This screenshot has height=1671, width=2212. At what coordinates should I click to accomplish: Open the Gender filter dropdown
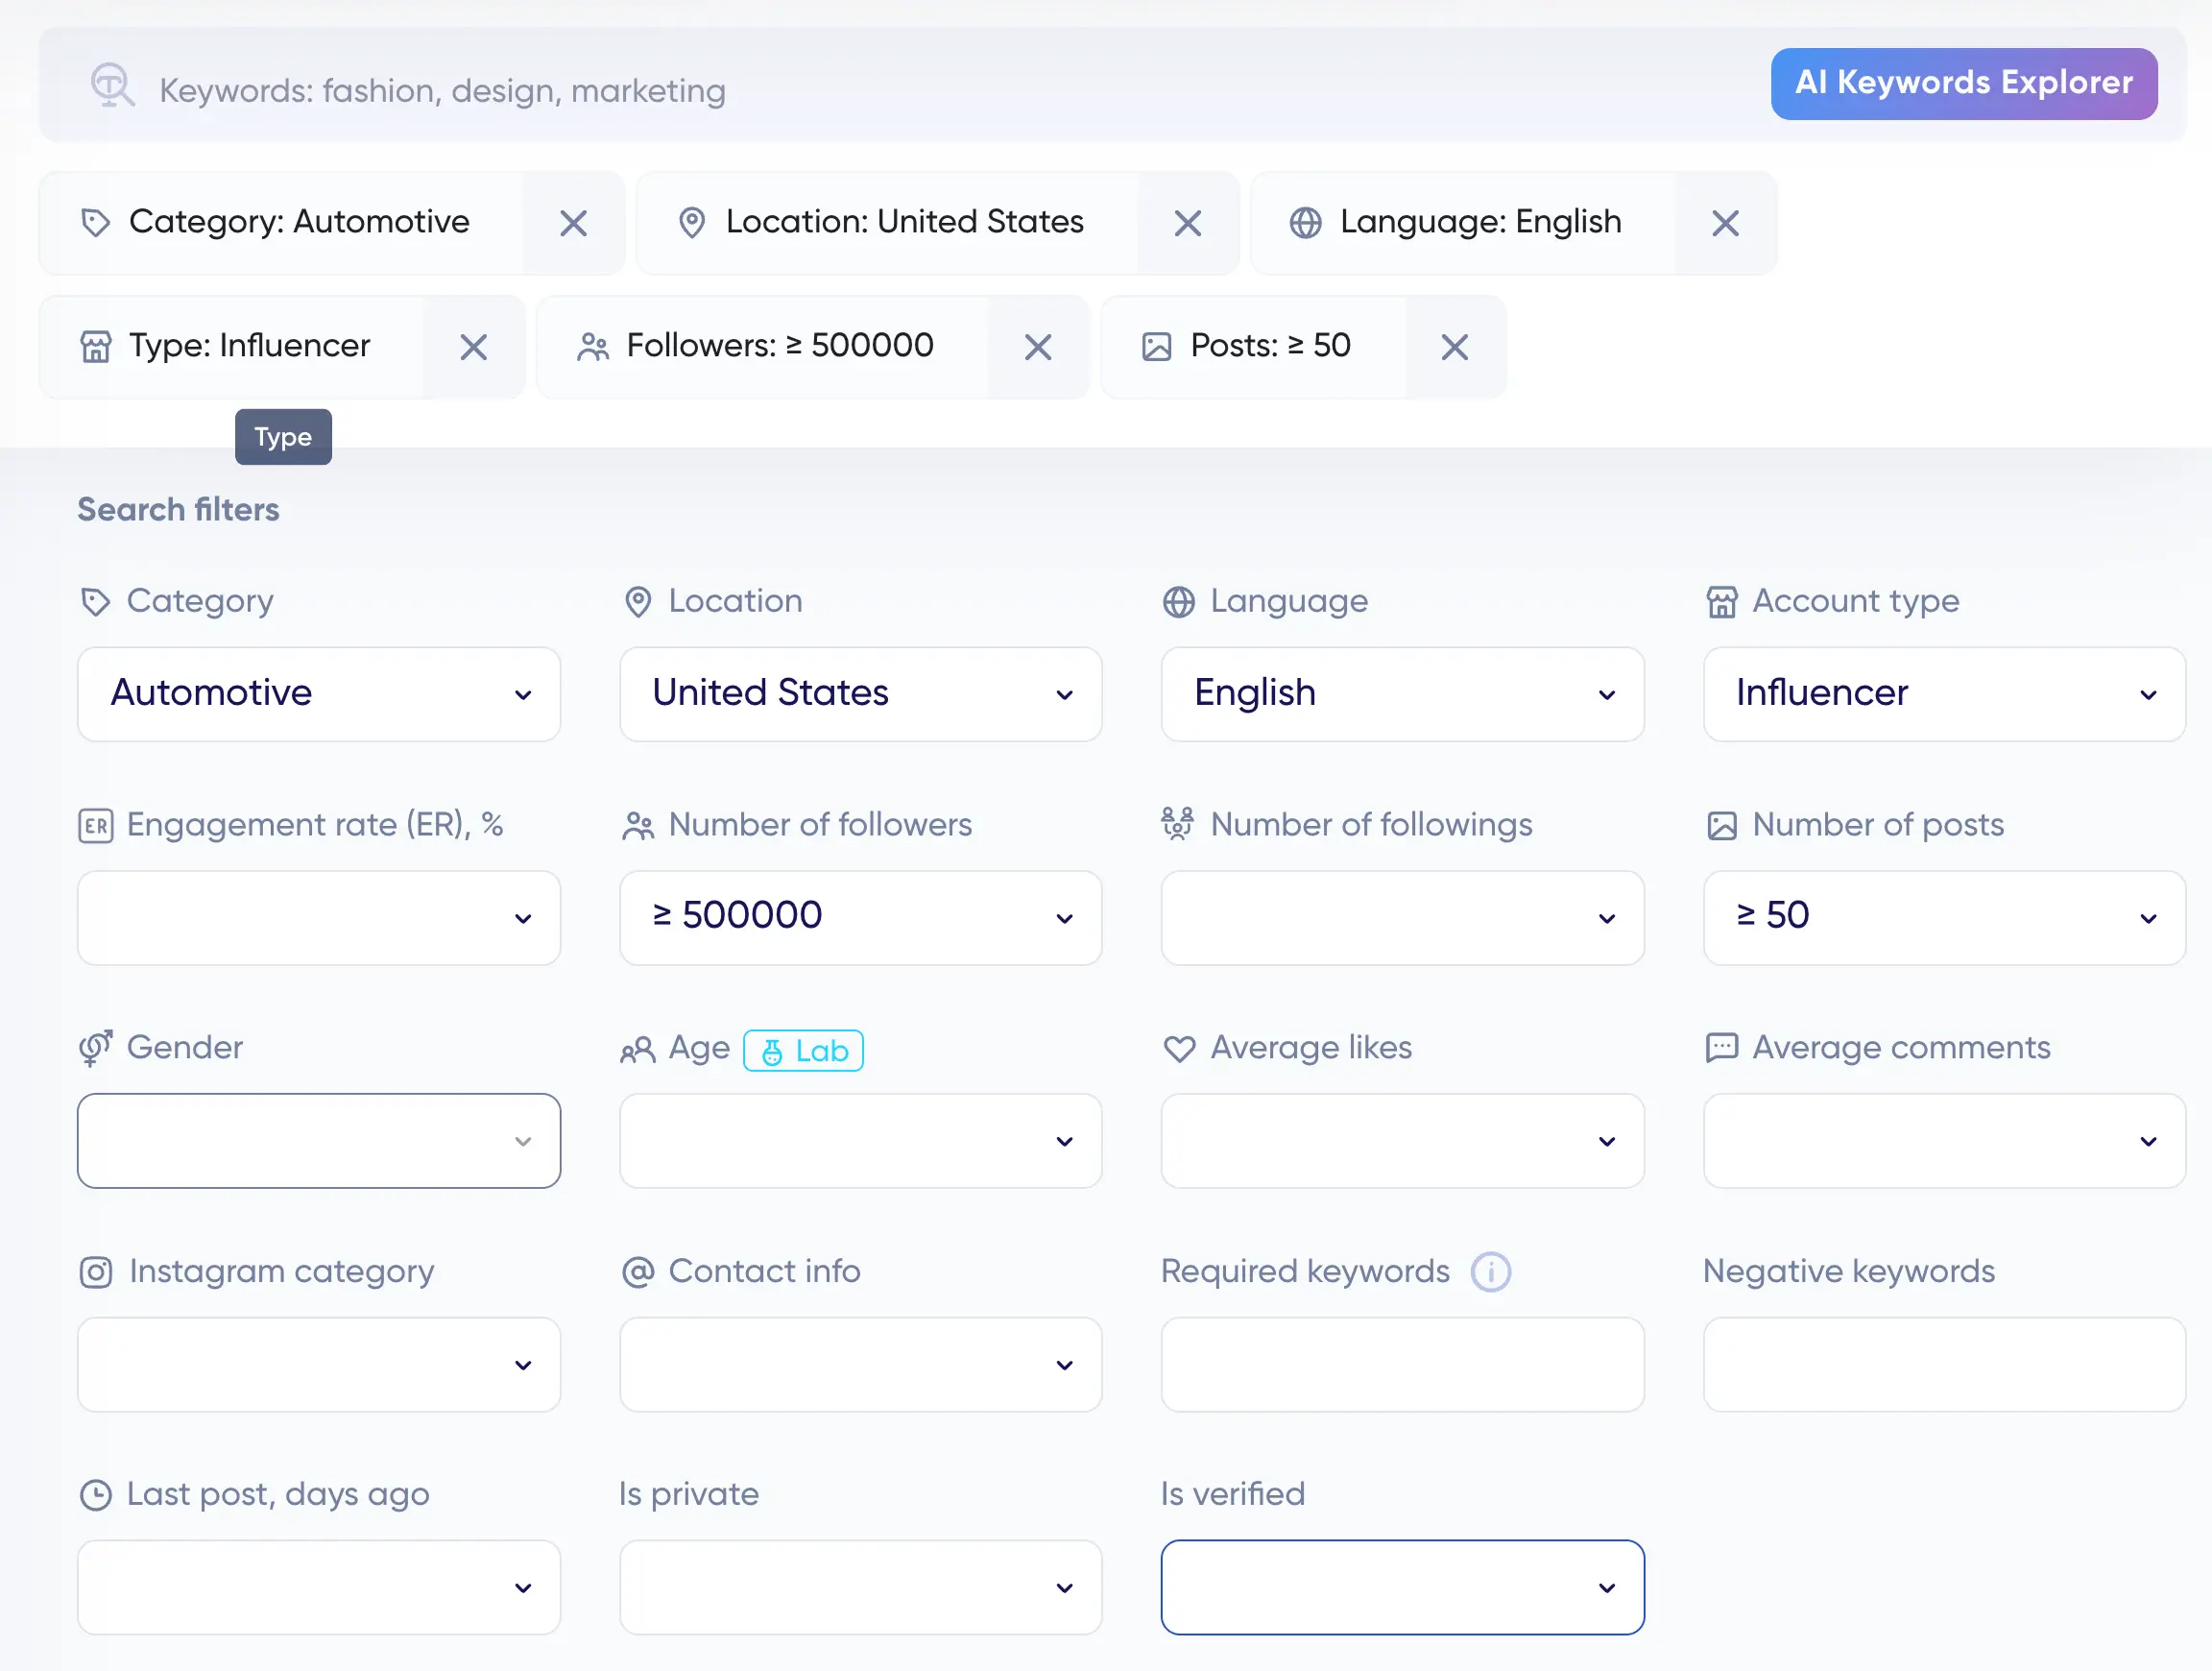319,1141
